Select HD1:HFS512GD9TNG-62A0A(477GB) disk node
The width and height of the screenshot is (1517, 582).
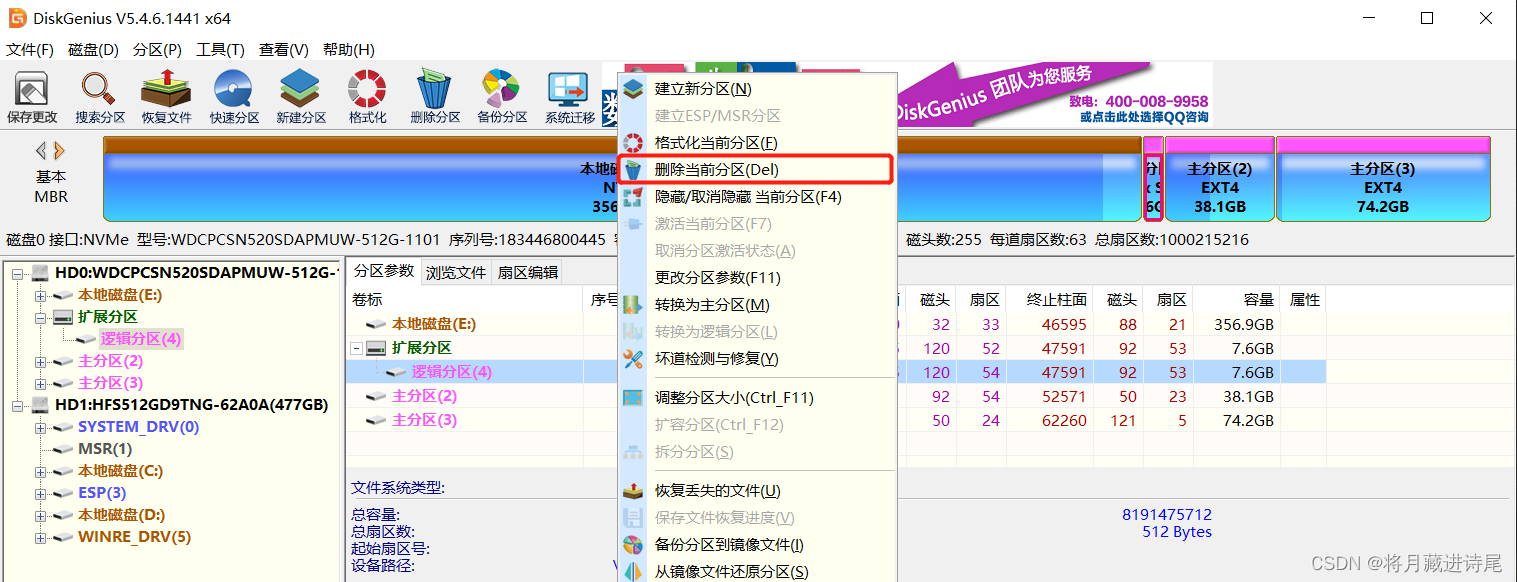click(x=192, y=405)
